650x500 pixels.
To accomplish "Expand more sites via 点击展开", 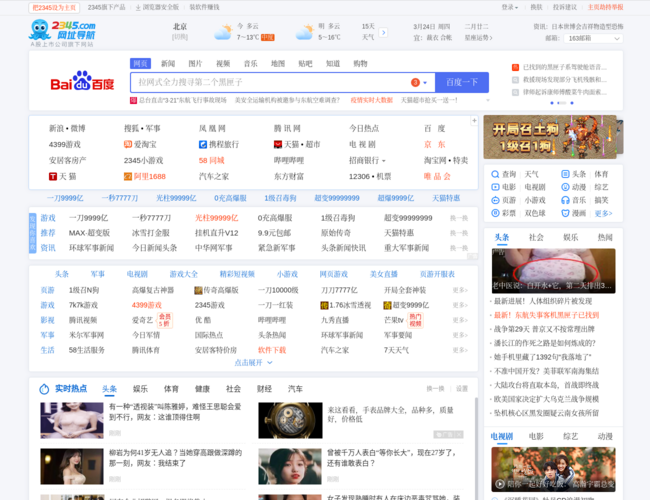I will (253, 363).
